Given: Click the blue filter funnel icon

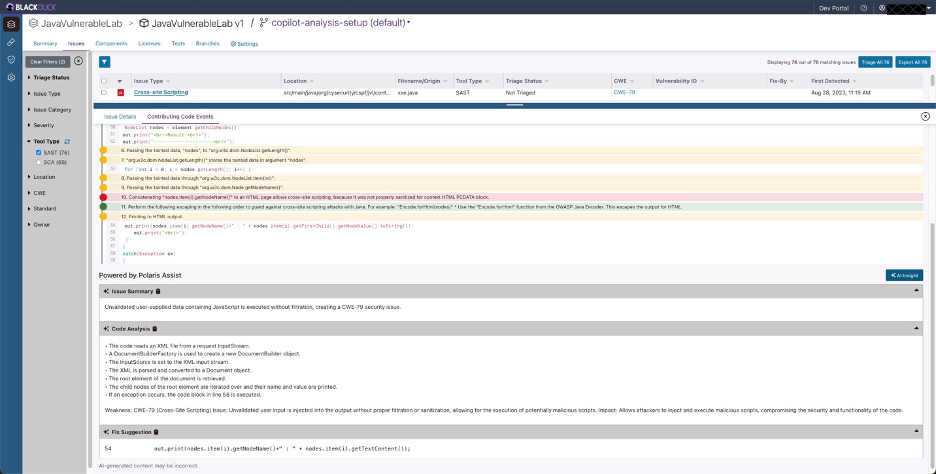Looking at the screenshot, I should [104, 62].
